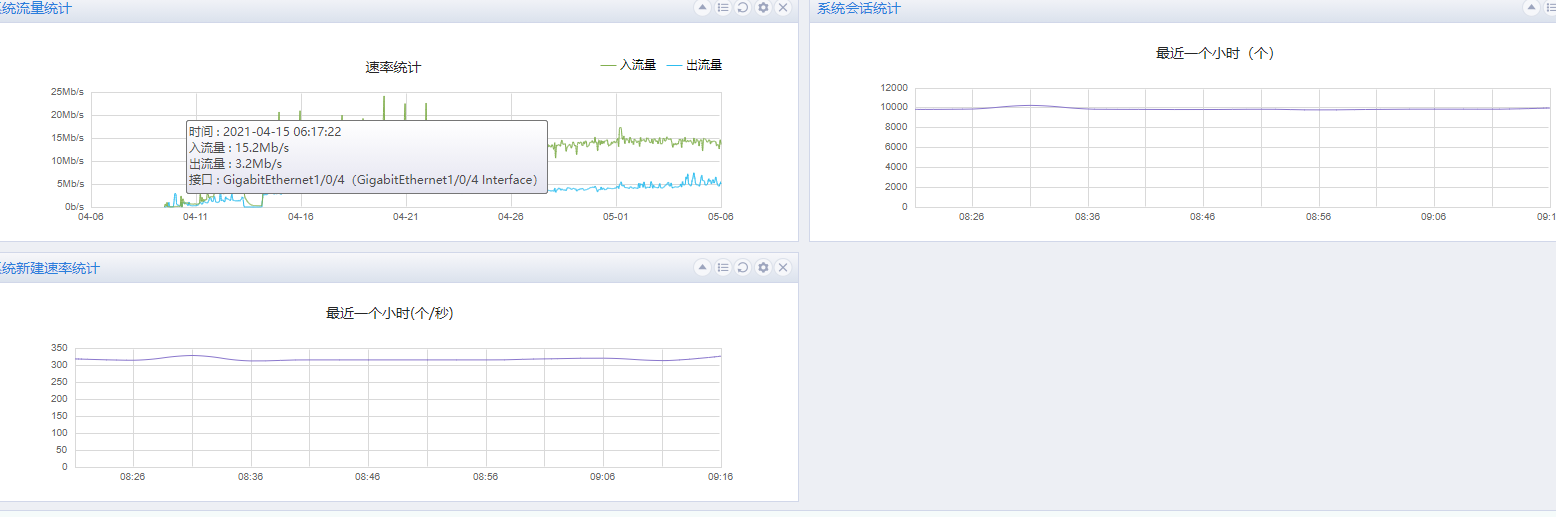This screenshot has width=1556, height=517.
Task: Click the 最近一个小时（个） chart title
Action: (x=1215, y=53)
